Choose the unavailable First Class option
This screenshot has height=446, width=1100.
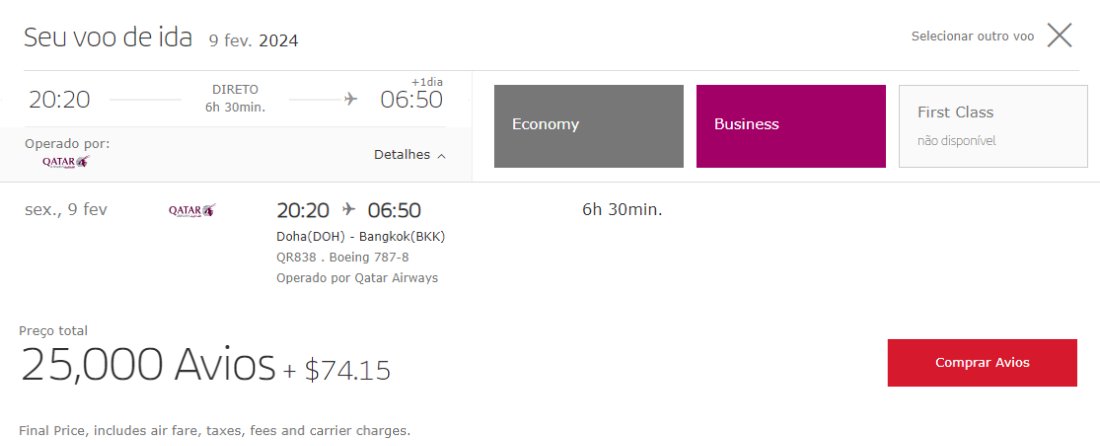pos(993,126)
